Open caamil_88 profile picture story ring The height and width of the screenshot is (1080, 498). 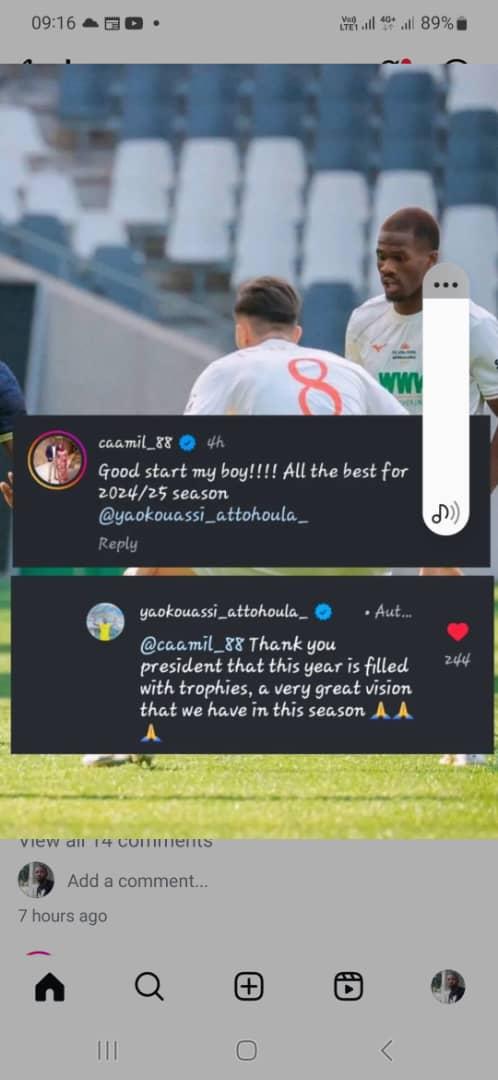57,460
